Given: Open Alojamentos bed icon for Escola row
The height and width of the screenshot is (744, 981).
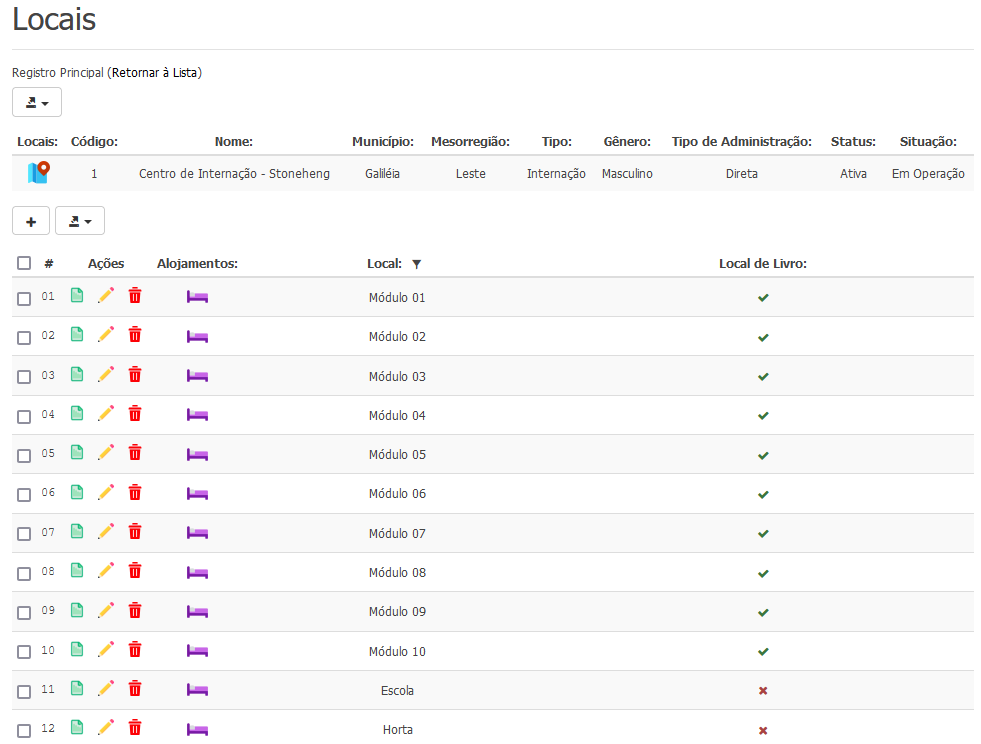Looking at the screenshot, I should coord(197,690).
